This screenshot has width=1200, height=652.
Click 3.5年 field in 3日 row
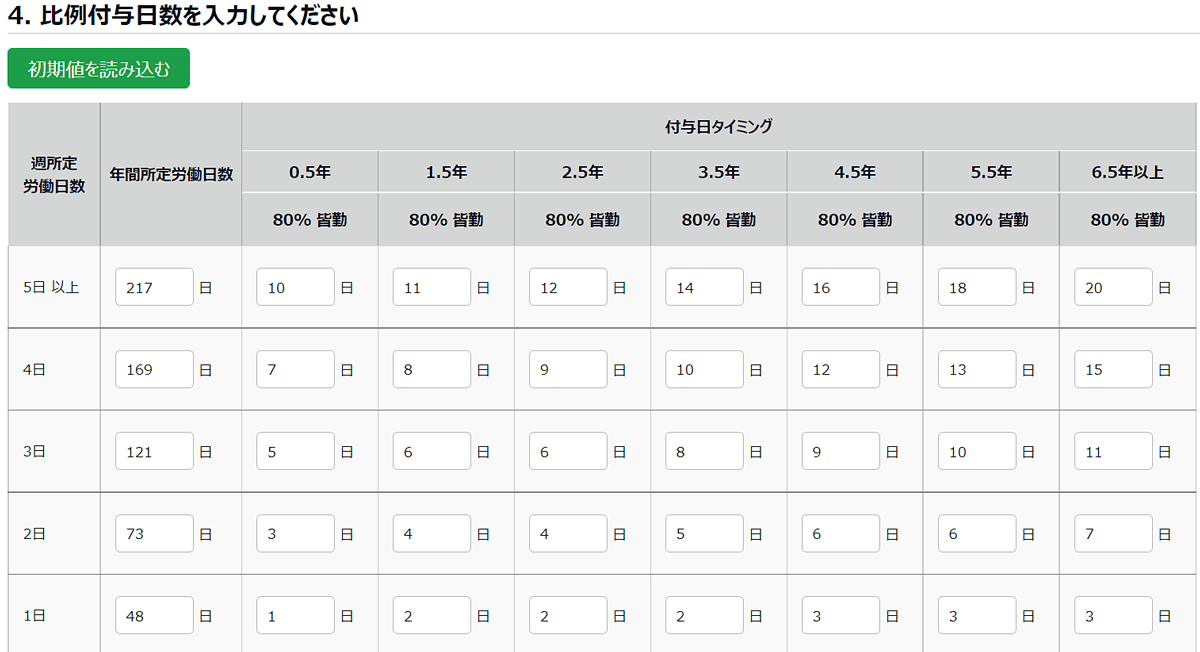coord(704,451)
